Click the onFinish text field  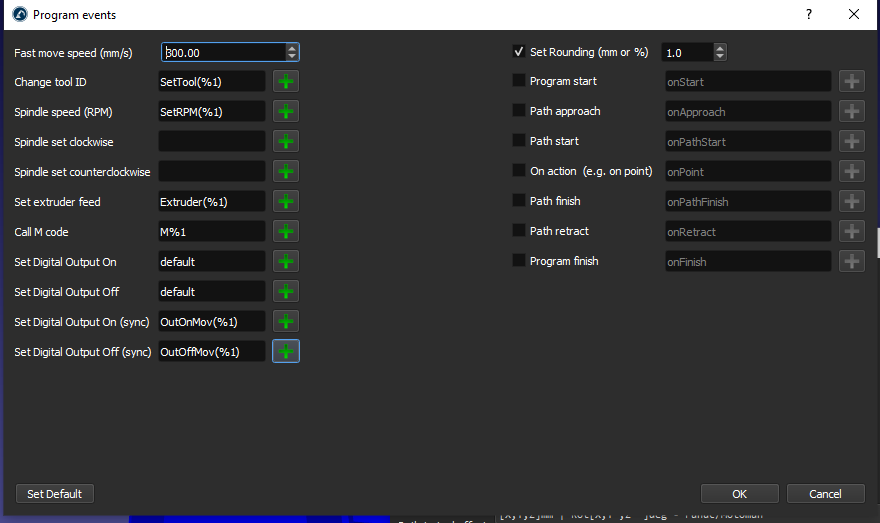[x=748, y=262]
